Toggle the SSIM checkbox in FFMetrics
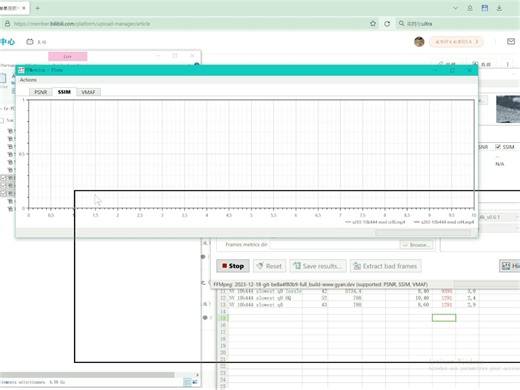Image resolution: width=520 pixels, height=390 pixels. pyautogui.click(x=498, y=147)
